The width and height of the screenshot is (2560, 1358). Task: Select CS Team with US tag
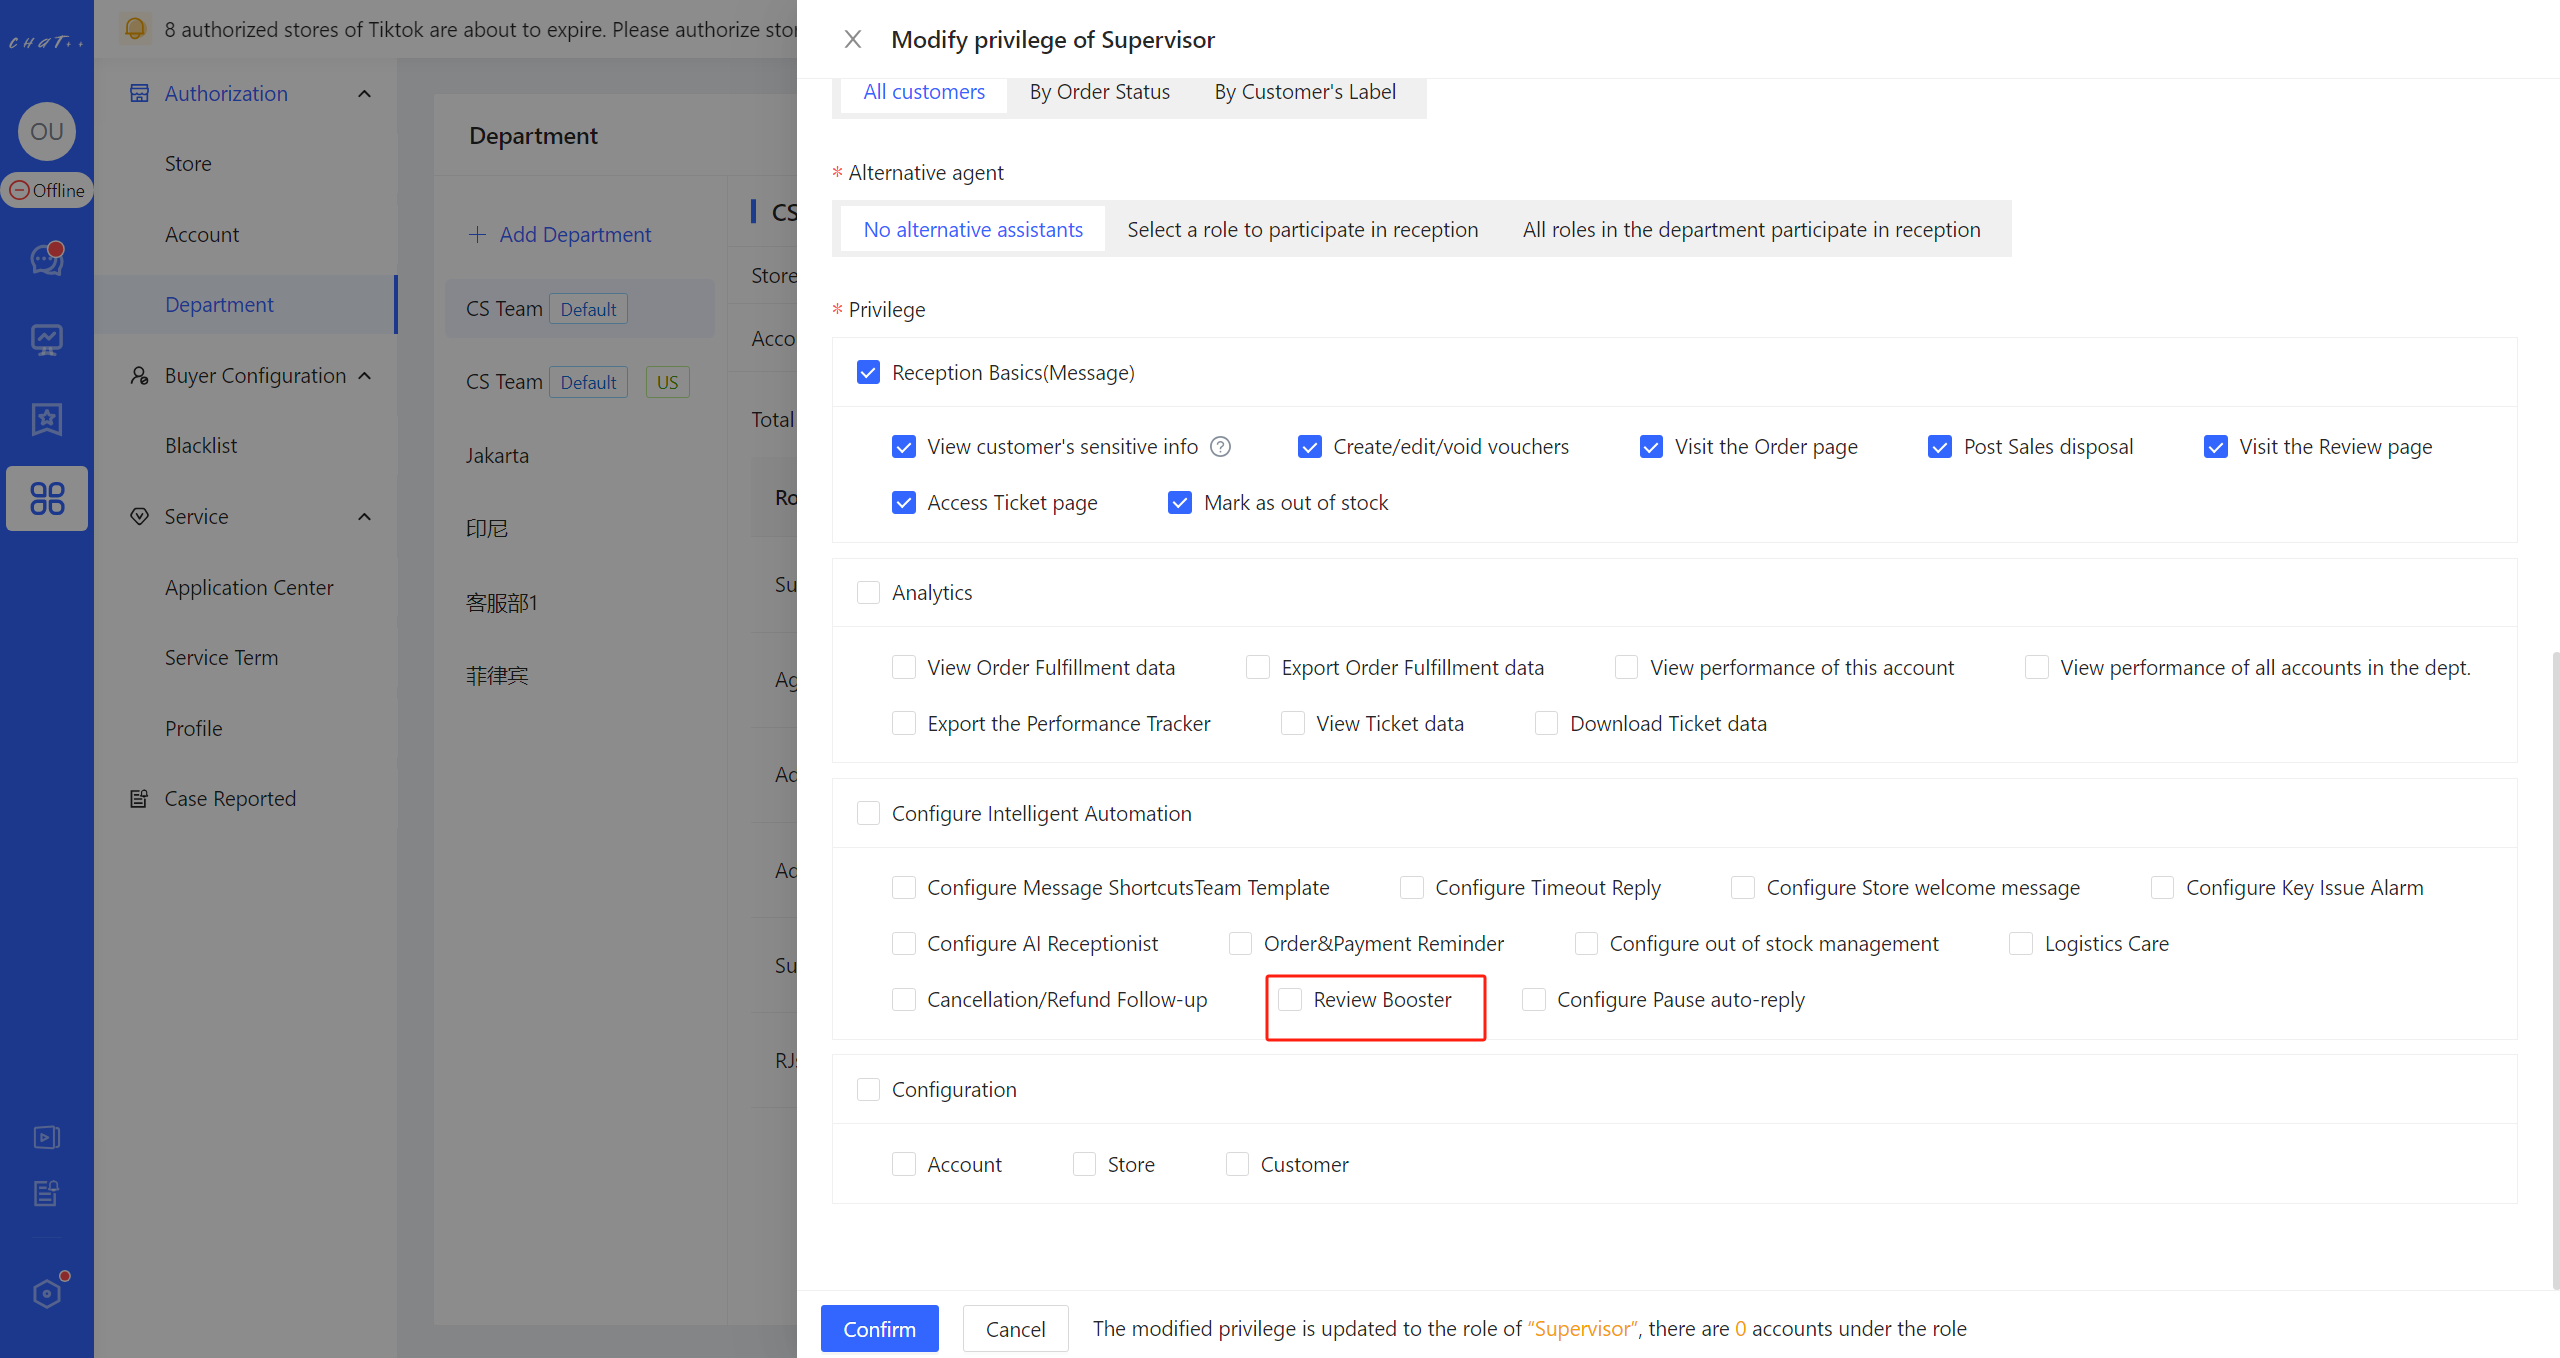coord(580,381)
